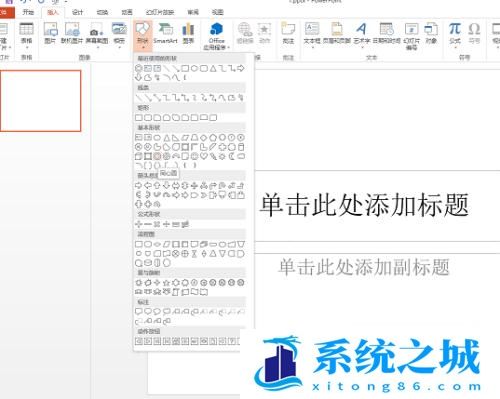Go to the Slide Show tab

160,12
